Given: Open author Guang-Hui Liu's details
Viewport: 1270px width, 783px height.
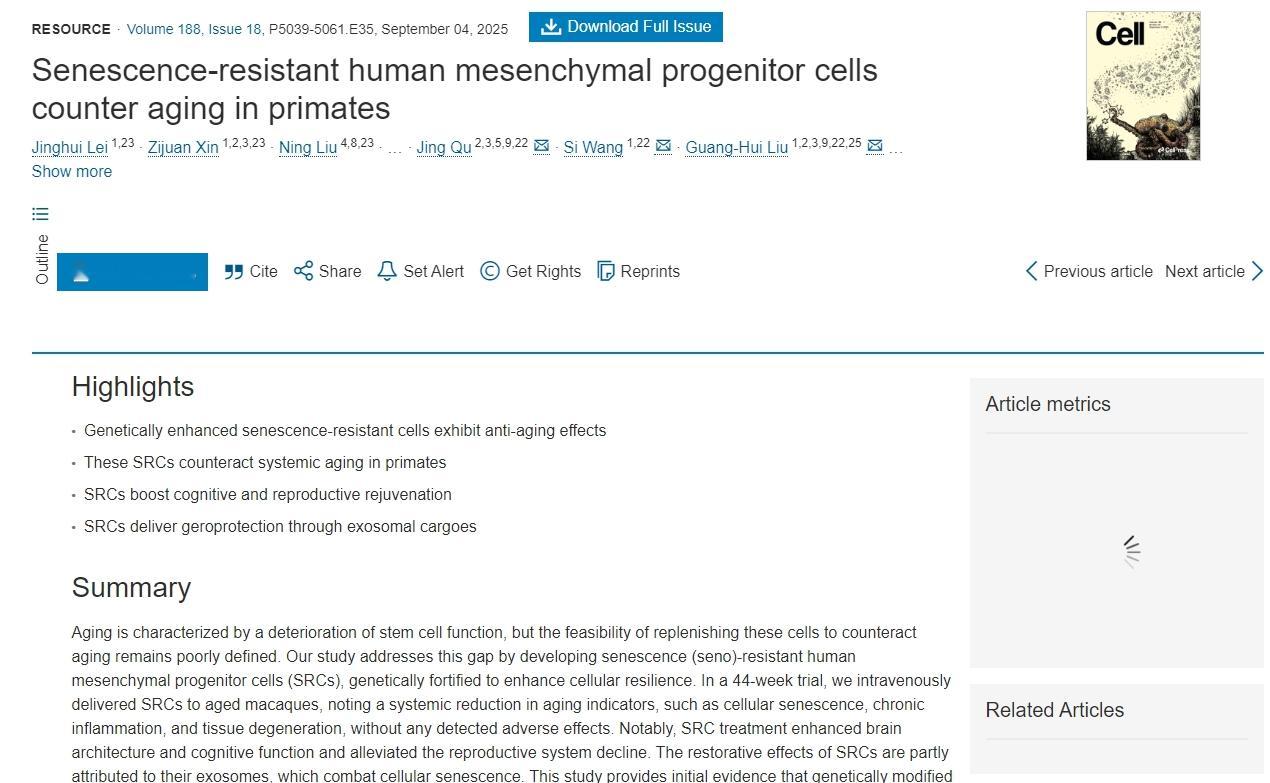Looking at the screenshot, I should [x=737, y=148].
